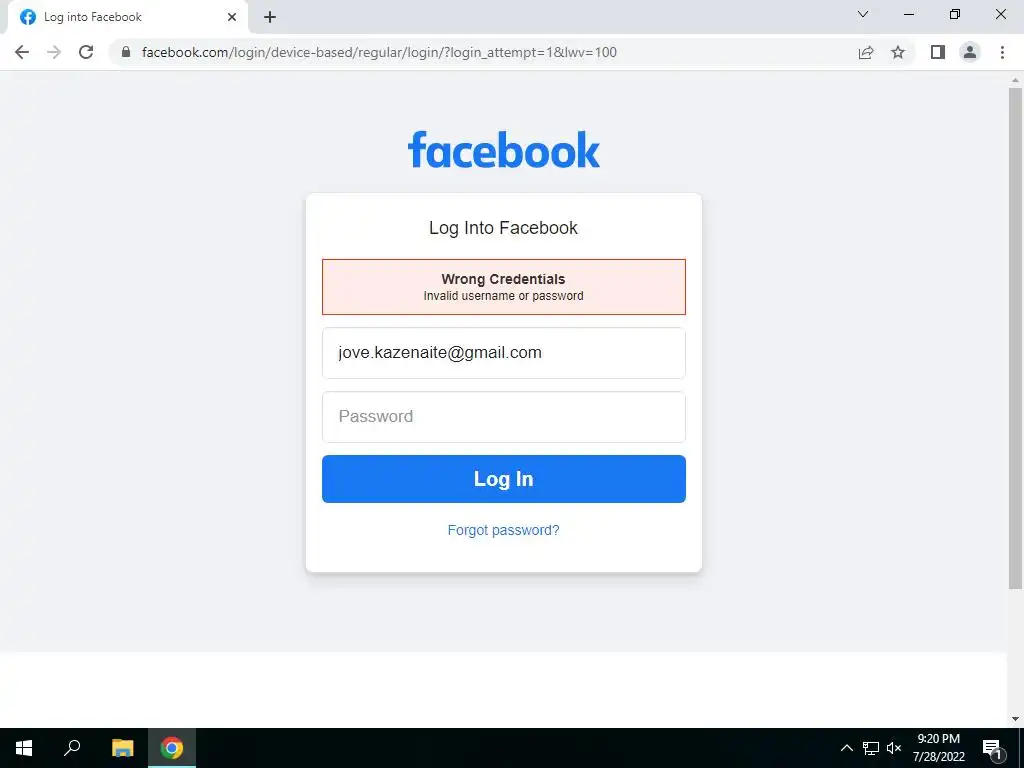Toggle the browser side panel icon
The image size is (1024, 768).
(938, 52)
